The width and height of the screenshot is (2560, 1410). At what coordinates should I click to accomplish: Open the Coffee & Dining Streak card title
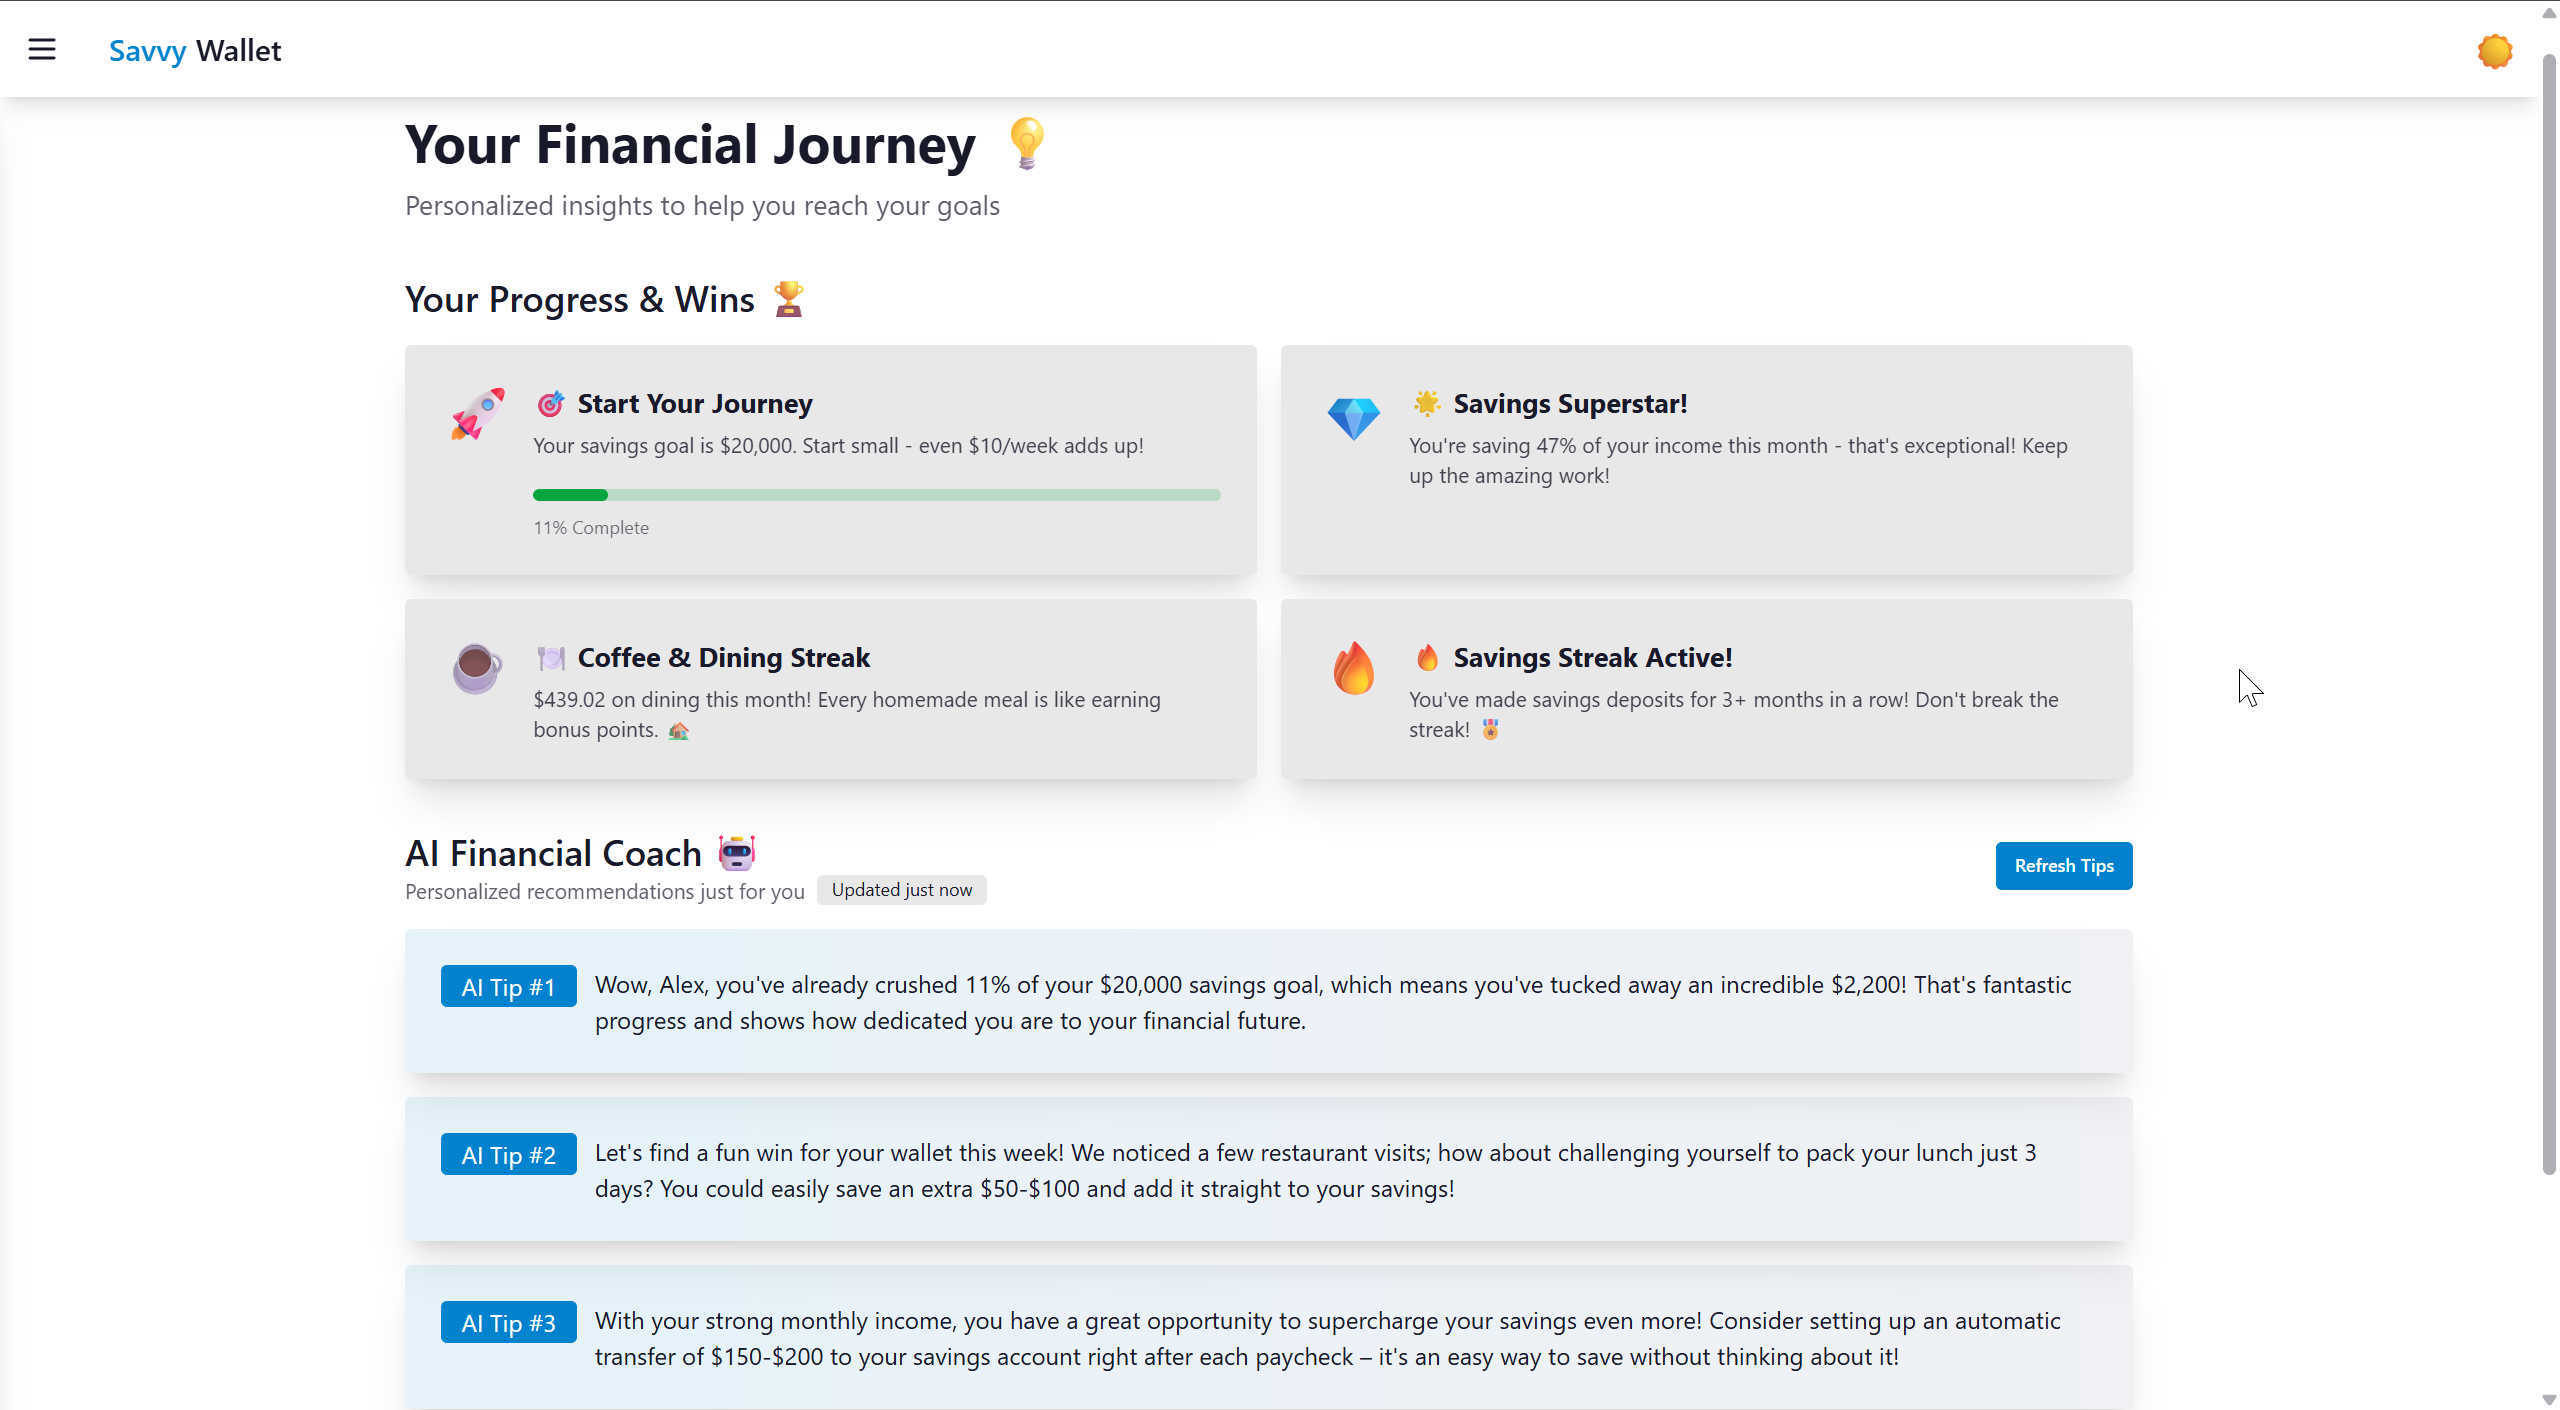pyautogui.click(x=724, y=657)
